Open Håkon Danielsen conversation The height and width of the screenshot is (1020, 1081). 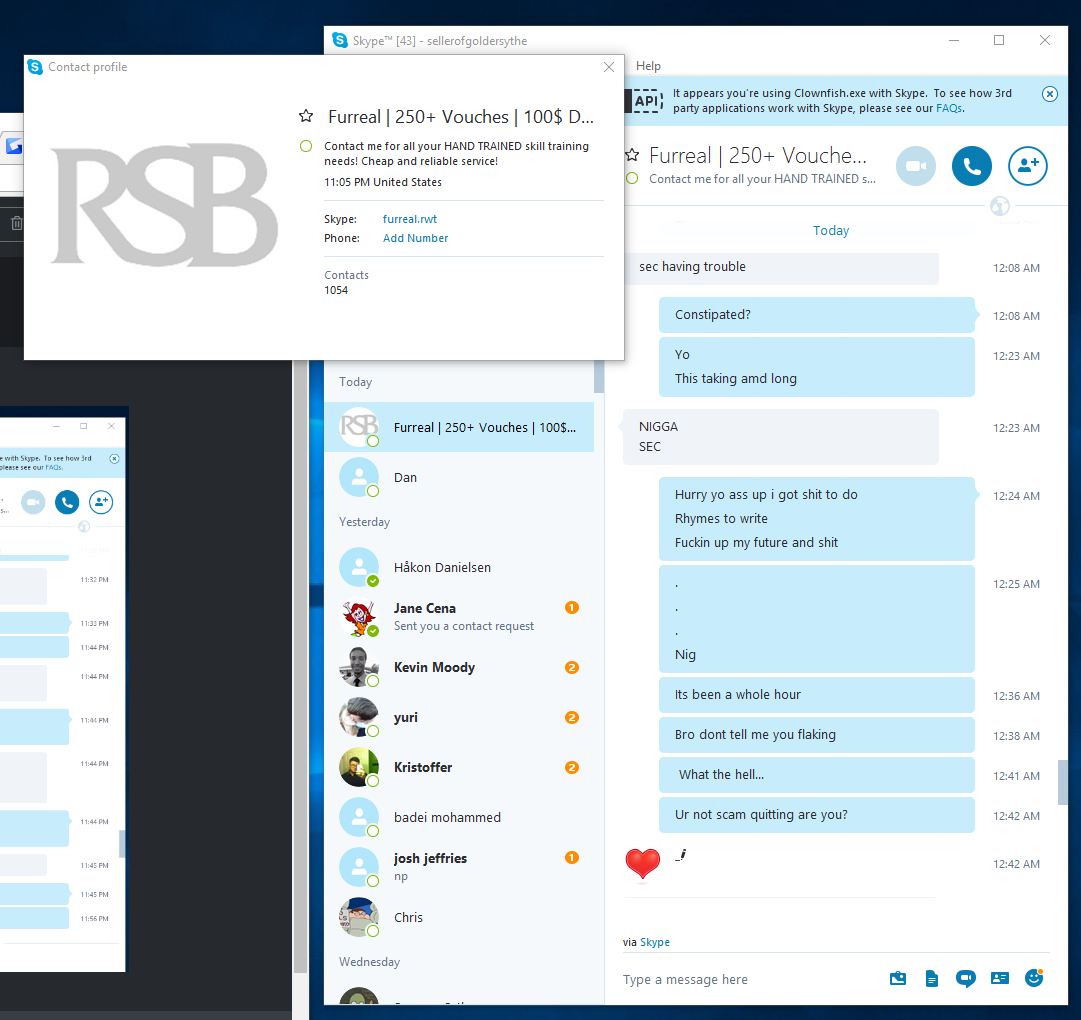pyautogui.click(x=459, y=567)
